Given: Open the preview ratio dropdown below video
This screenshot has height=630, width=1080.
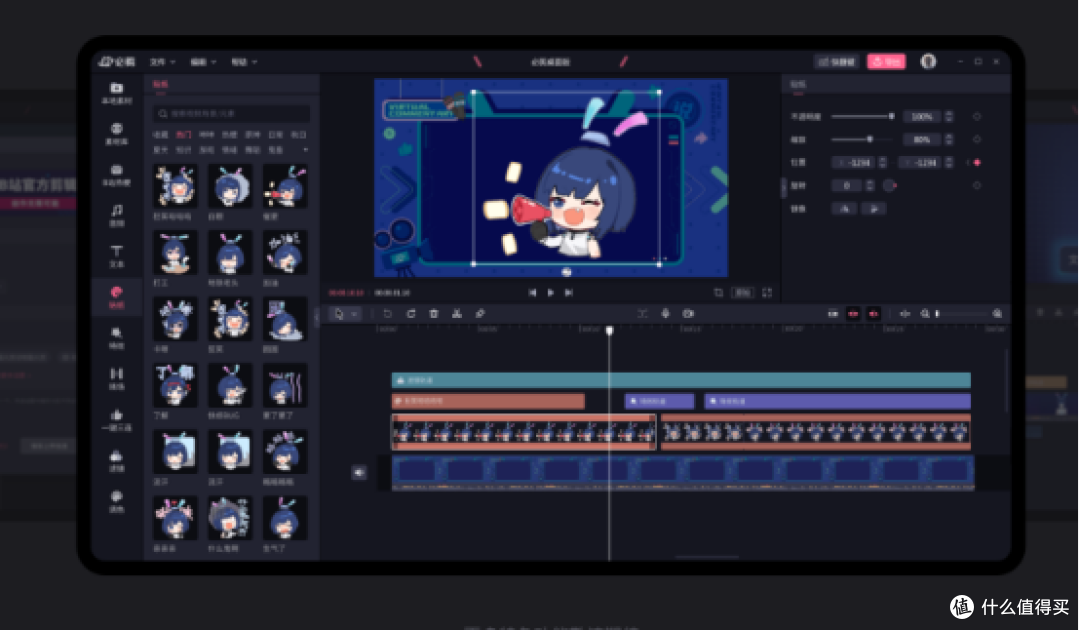Looking at the screenshot, I should pos(743,293).
